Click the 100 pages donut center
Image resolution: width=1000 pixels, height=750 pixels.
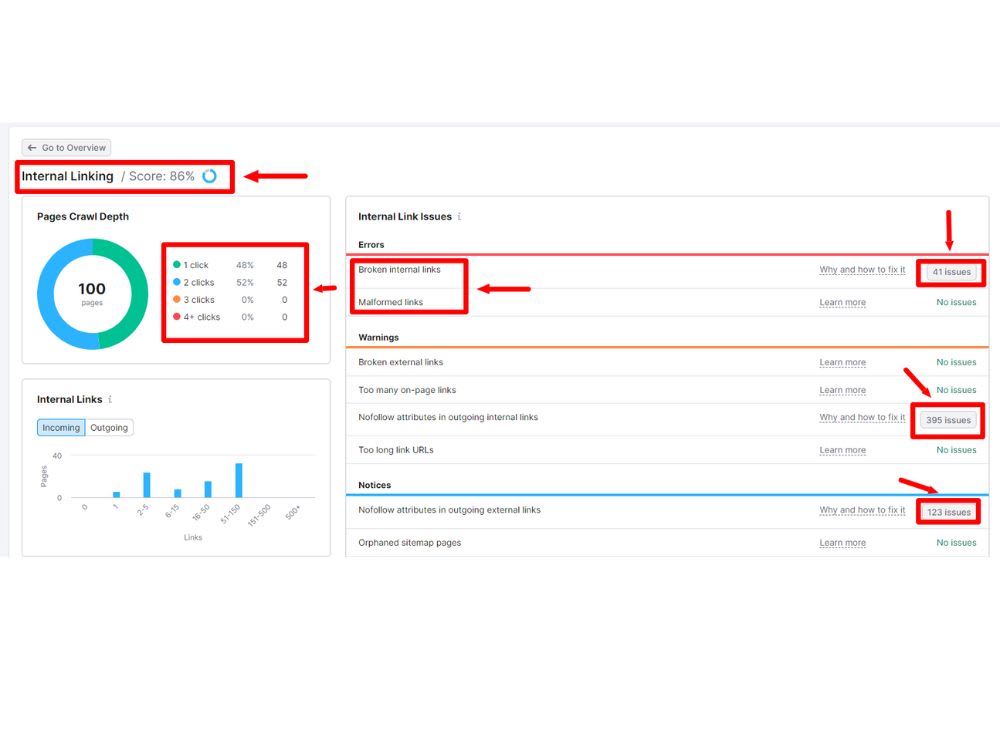coord(92,294)
